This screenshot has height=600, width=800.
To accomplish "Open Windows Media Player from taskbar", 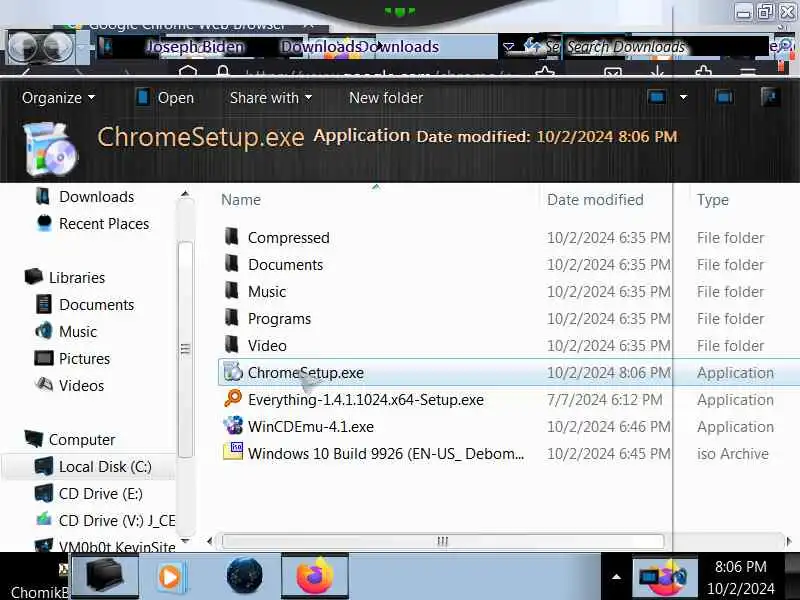I will tap(171, 577).
